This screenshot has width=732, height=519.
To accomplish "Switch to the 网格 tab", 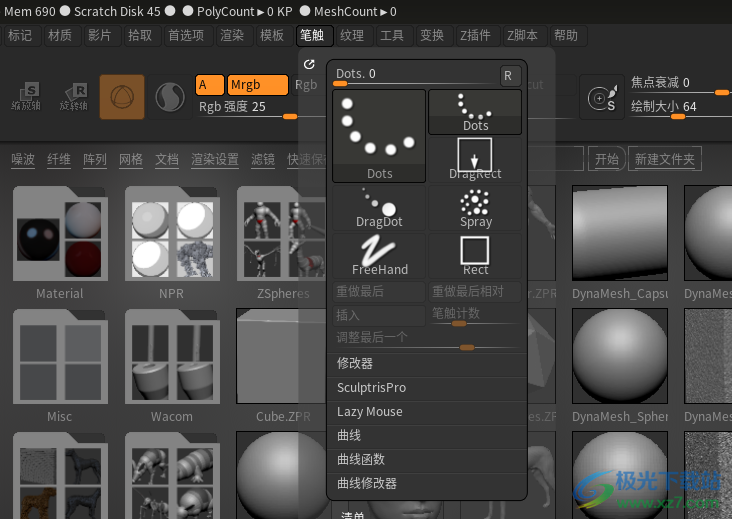I will pos(131,160).
